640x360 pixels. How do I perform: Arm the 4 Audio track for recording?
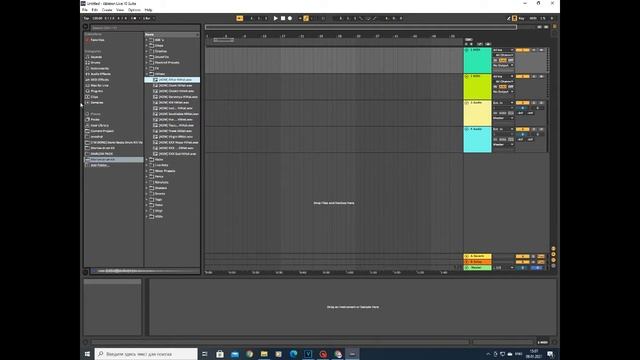pyautogui.click(x=542, y=129)
